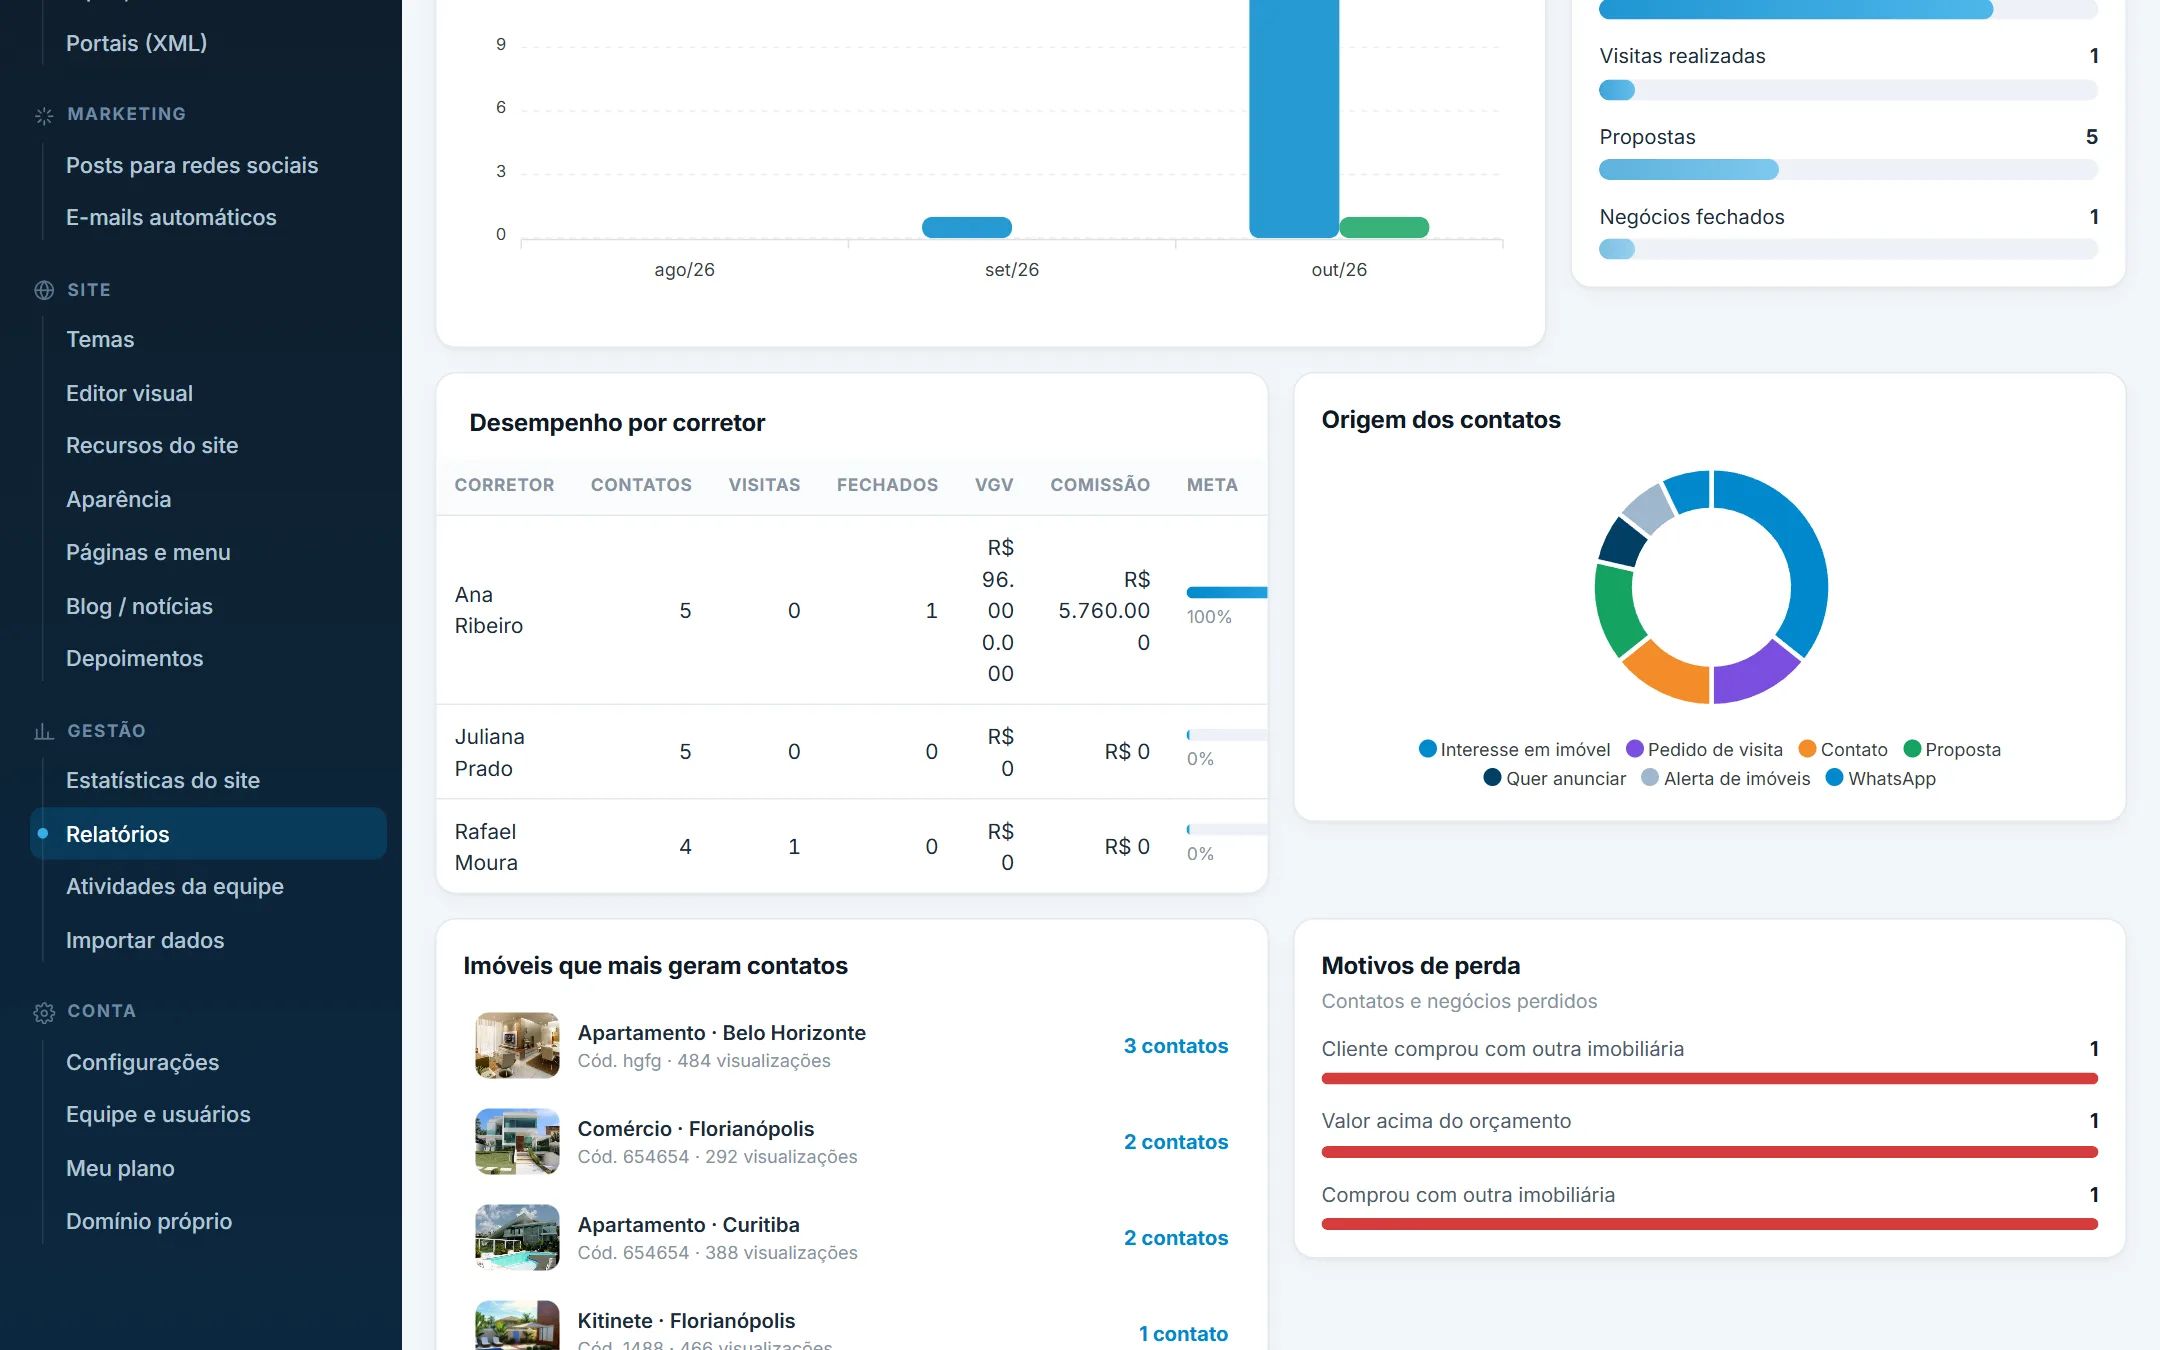Viewport: 2160px width, 1350px height.
Task: Click the 'Interesse em imóvel' legend dot
Action: point(1427,749)
